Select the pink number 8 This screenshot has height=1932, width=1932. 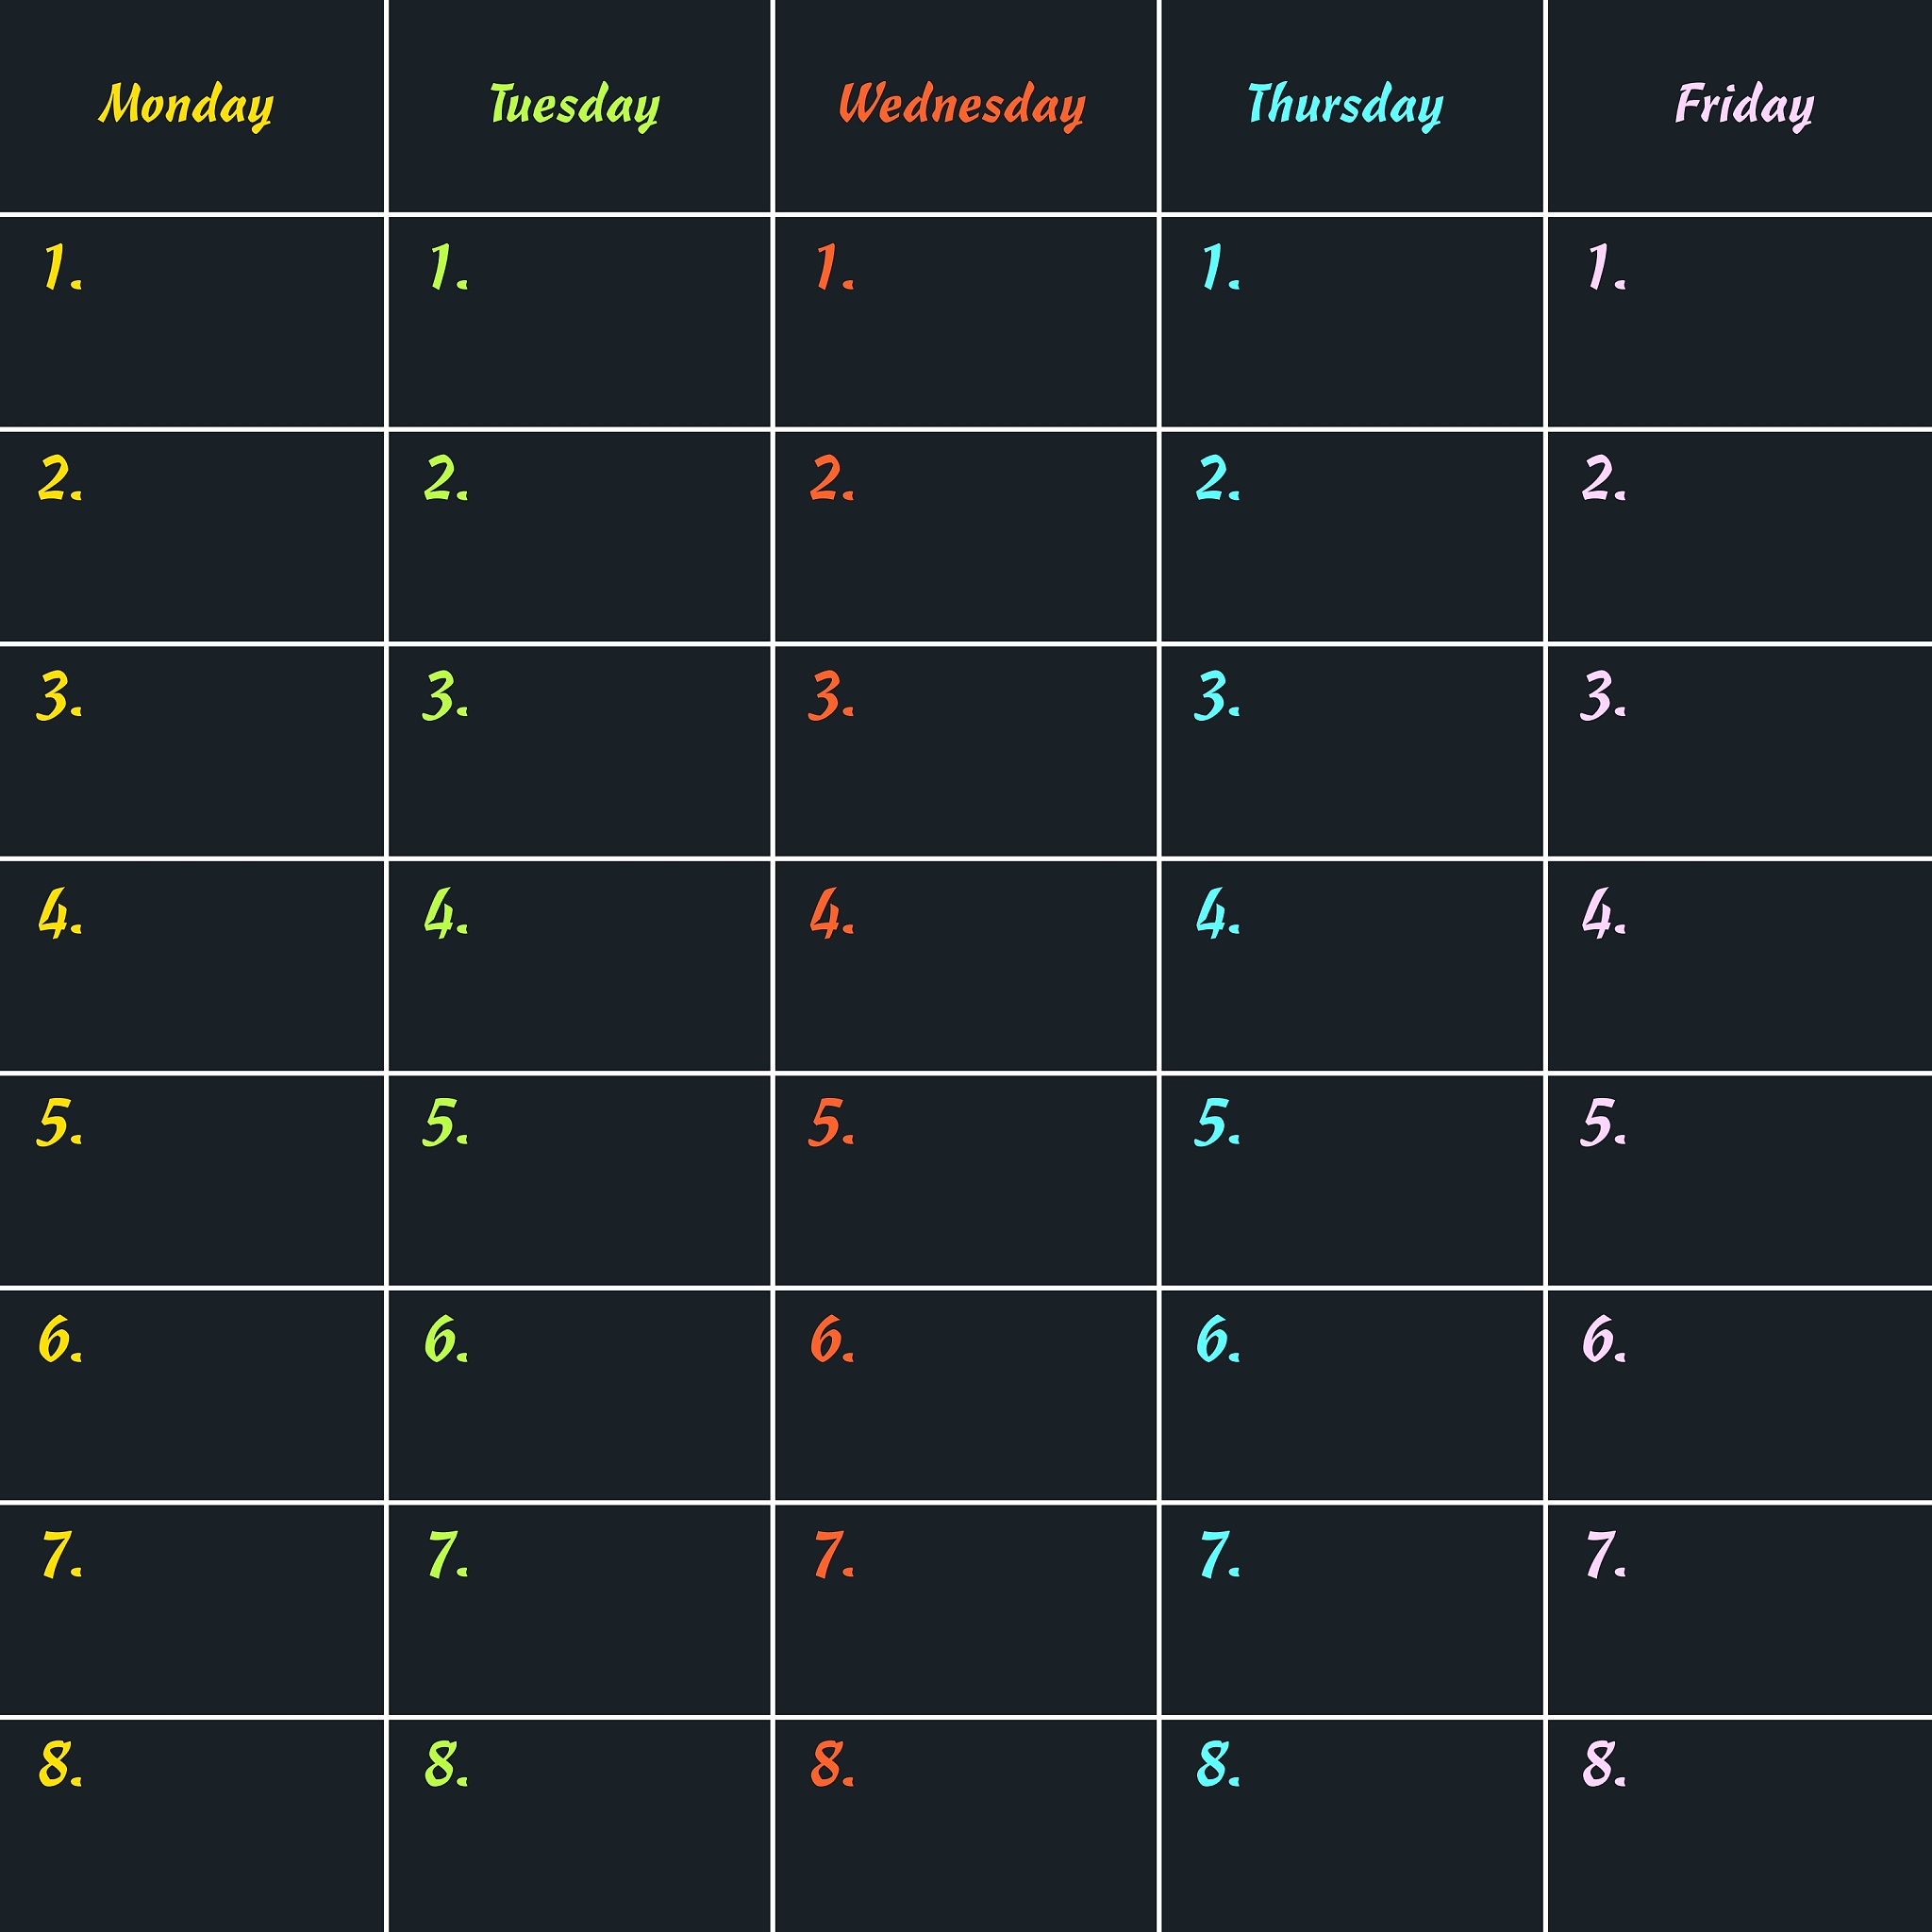click(1603, 1764)
